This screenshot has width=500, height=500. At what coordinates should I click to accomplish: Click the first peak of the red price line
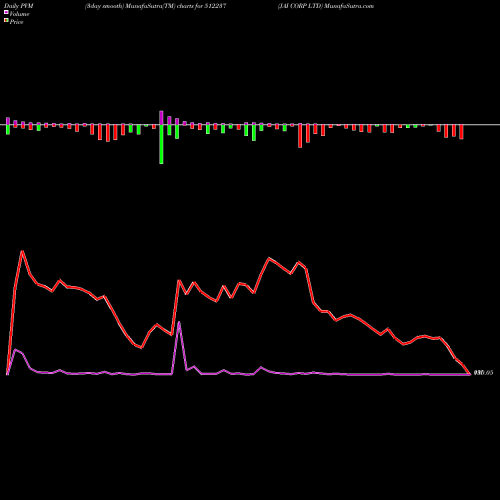point(22,251)
